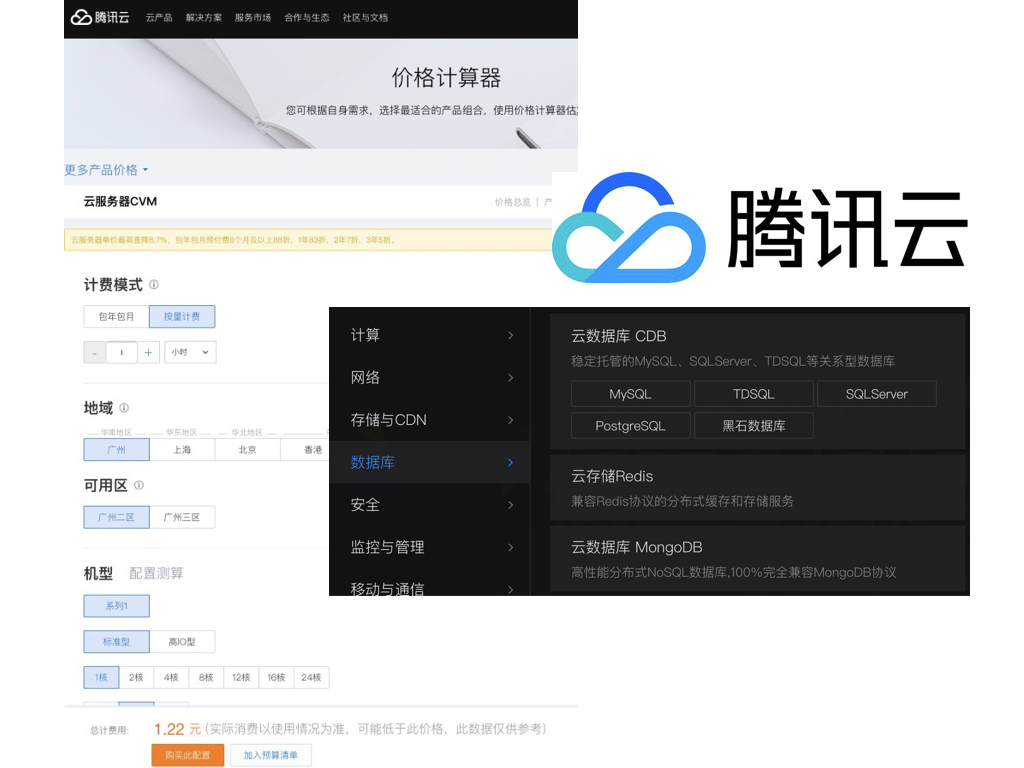Viewport: 1024px width, 768px height.
Task: Open 价格总览 link
Action: [x=513, y=202]
